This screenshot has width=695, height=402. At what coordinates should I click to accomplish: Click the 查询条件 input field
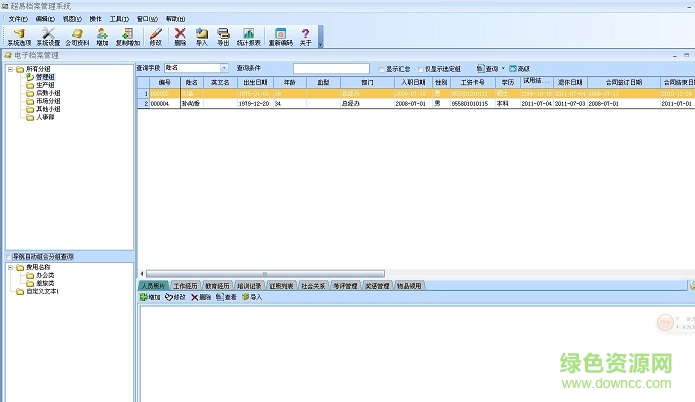331,68
